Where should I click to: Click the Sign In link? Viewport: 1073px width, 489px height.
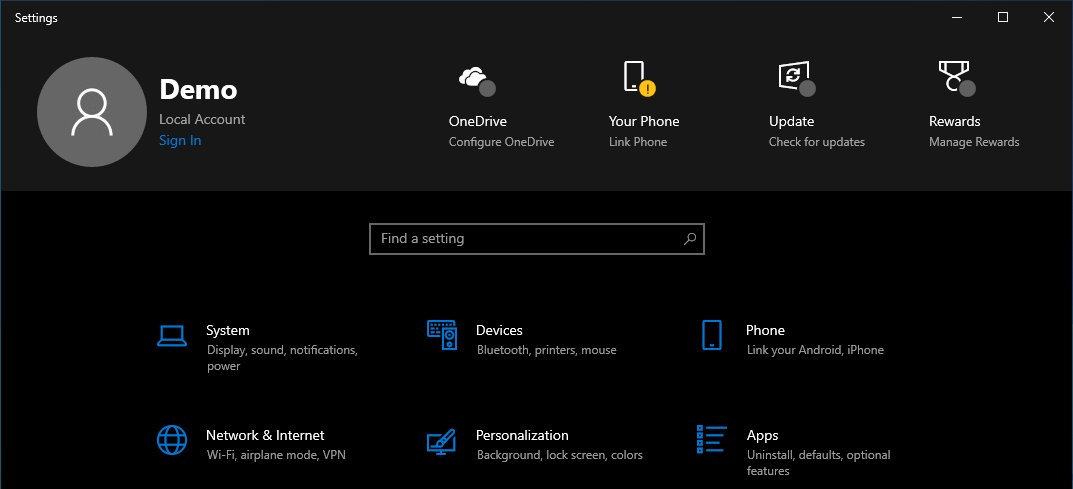(x=180, y=140)
